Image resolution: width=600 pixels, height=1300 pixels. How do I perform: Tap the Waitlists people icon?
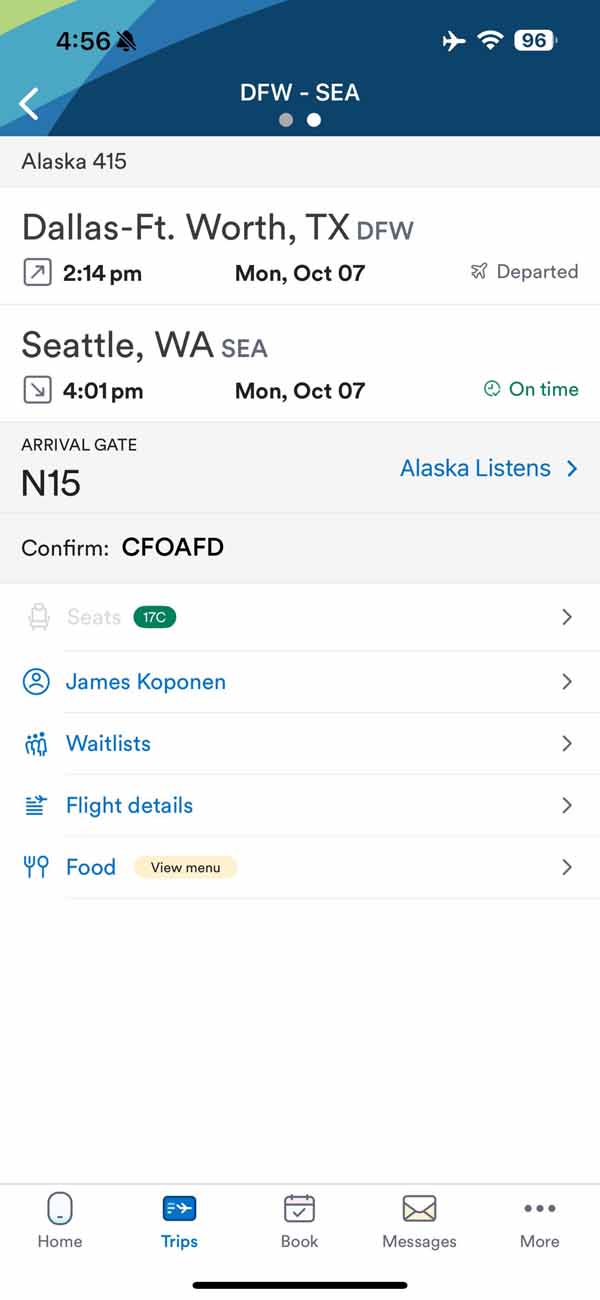37,744
